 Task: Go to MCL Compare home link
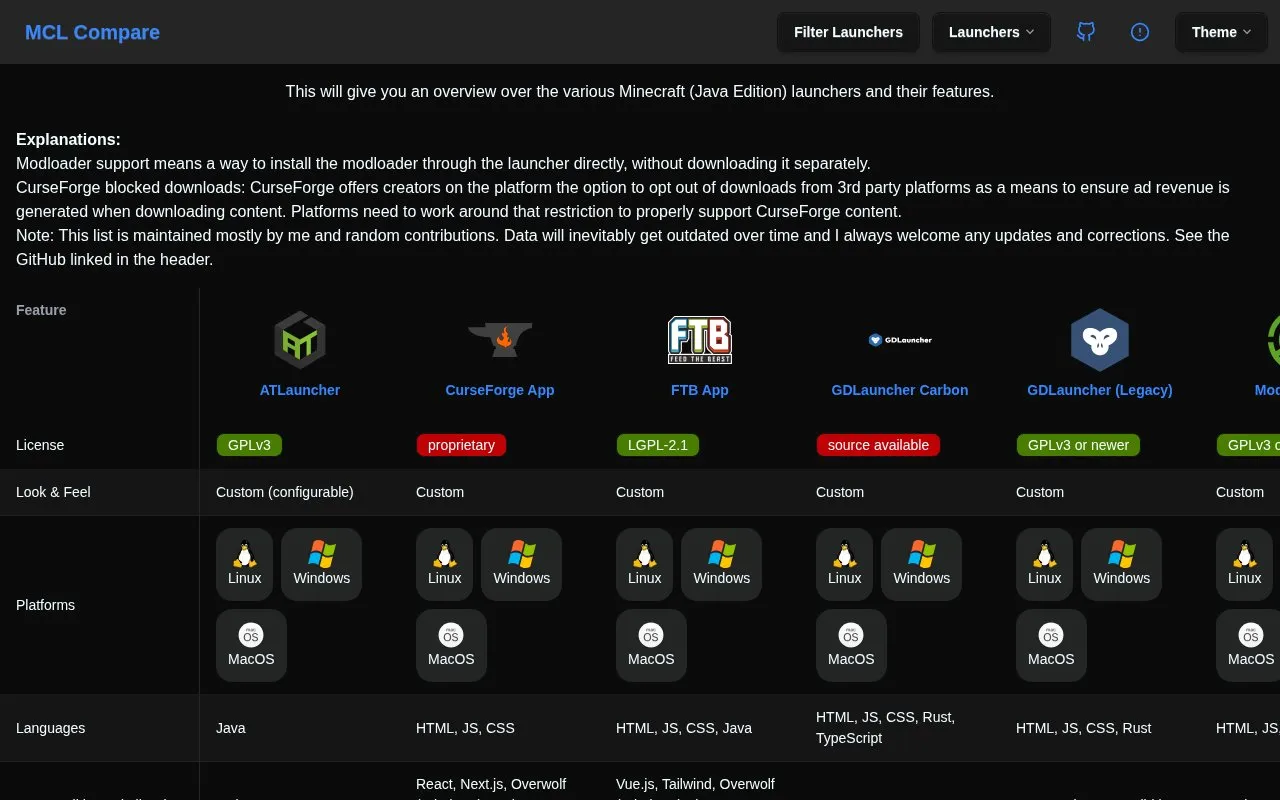(x=92, y=32)
